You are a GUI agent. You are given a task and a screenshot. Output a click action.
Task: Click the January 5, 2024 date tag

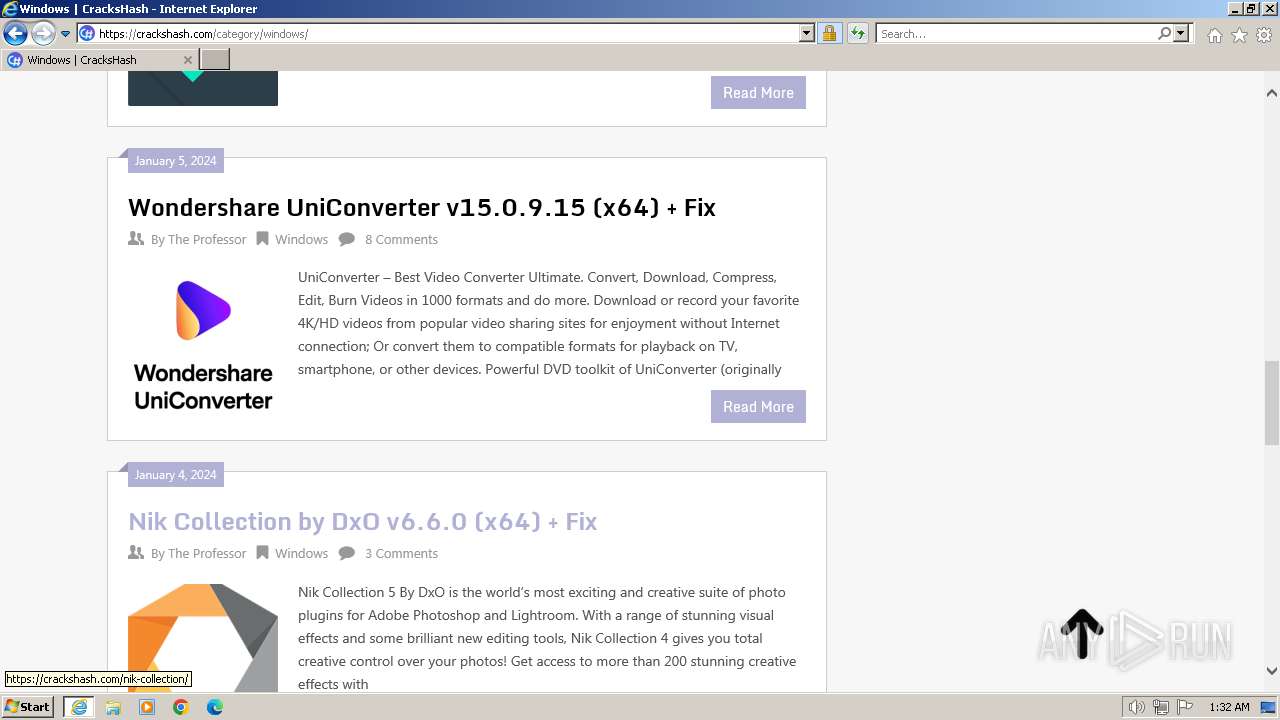click(x=175, y=161)
